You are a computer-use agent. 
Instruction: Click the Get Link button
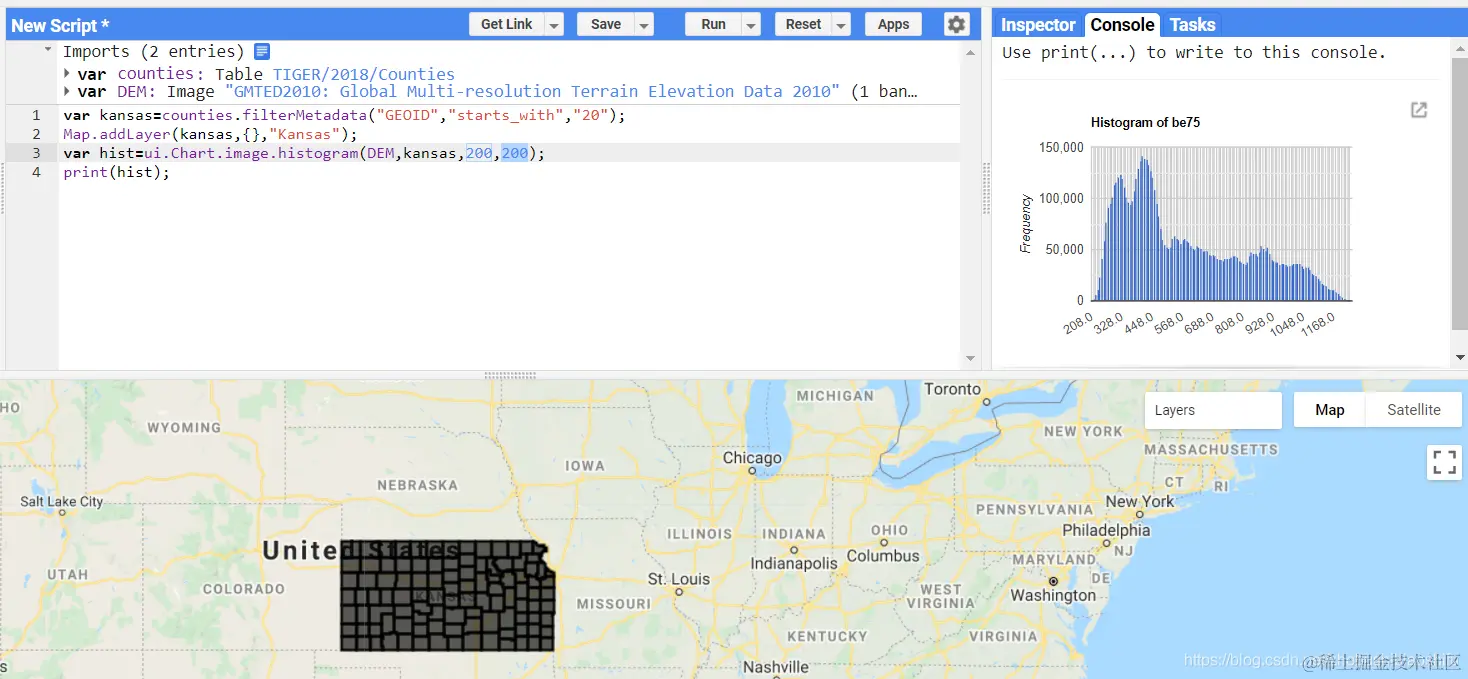(x=506, y=25)
